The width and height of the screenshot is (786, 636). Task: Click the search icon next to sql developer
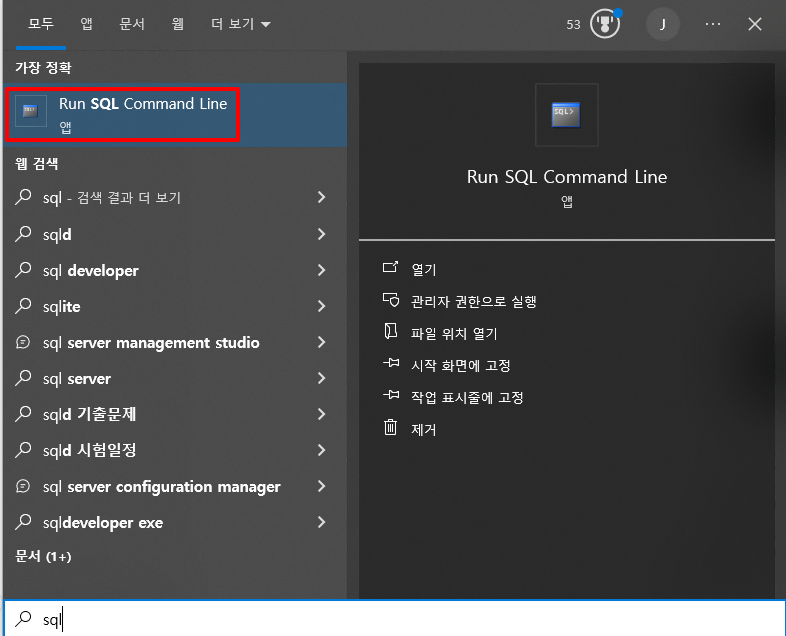tap(23, 270)
